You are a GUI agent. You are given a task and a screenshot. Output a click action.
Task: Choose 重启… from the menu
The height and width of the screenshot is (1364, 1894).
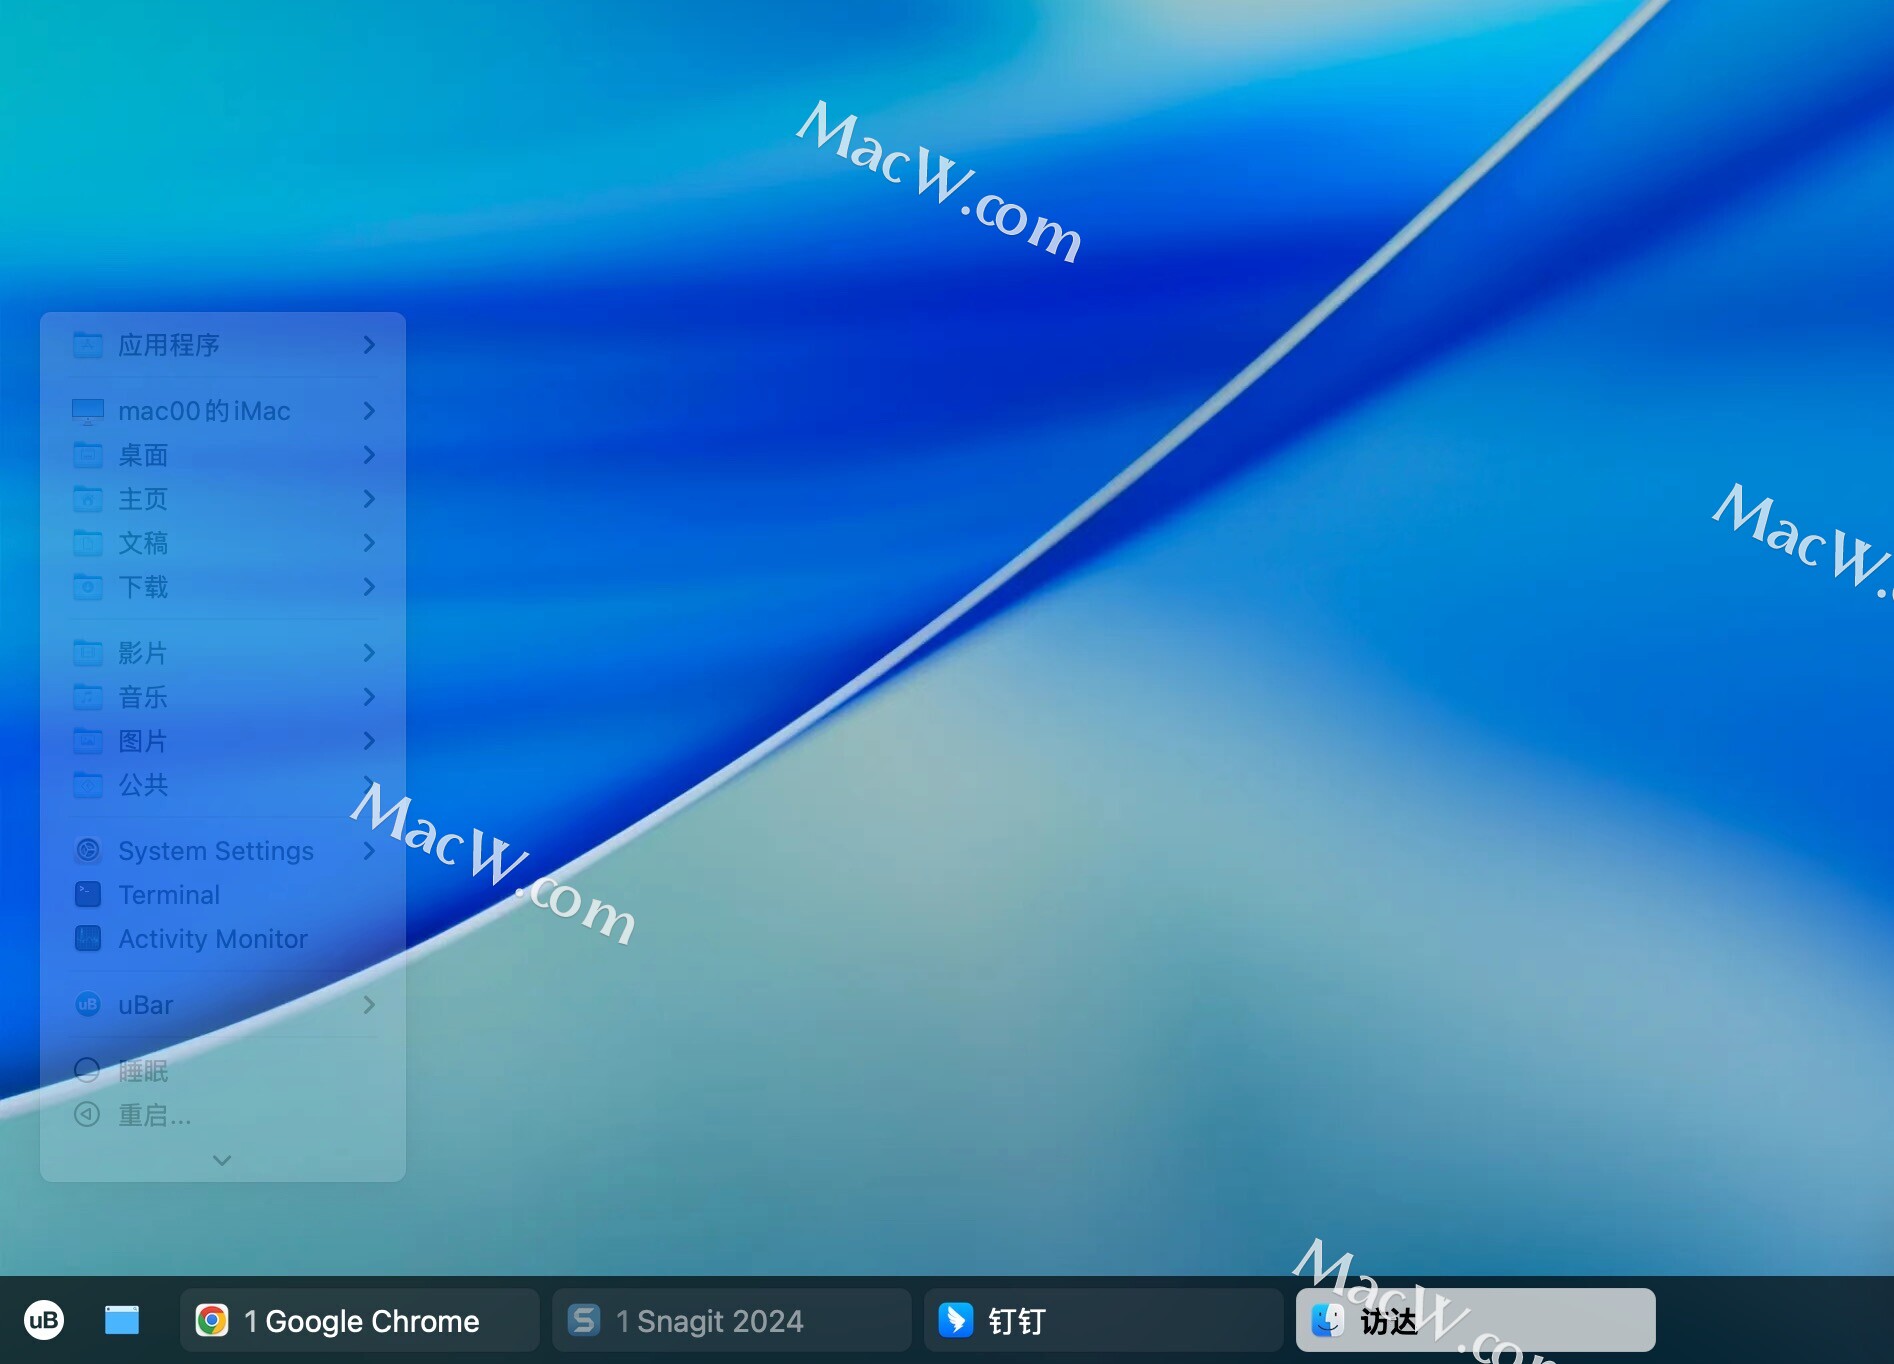click(223, 1115)
